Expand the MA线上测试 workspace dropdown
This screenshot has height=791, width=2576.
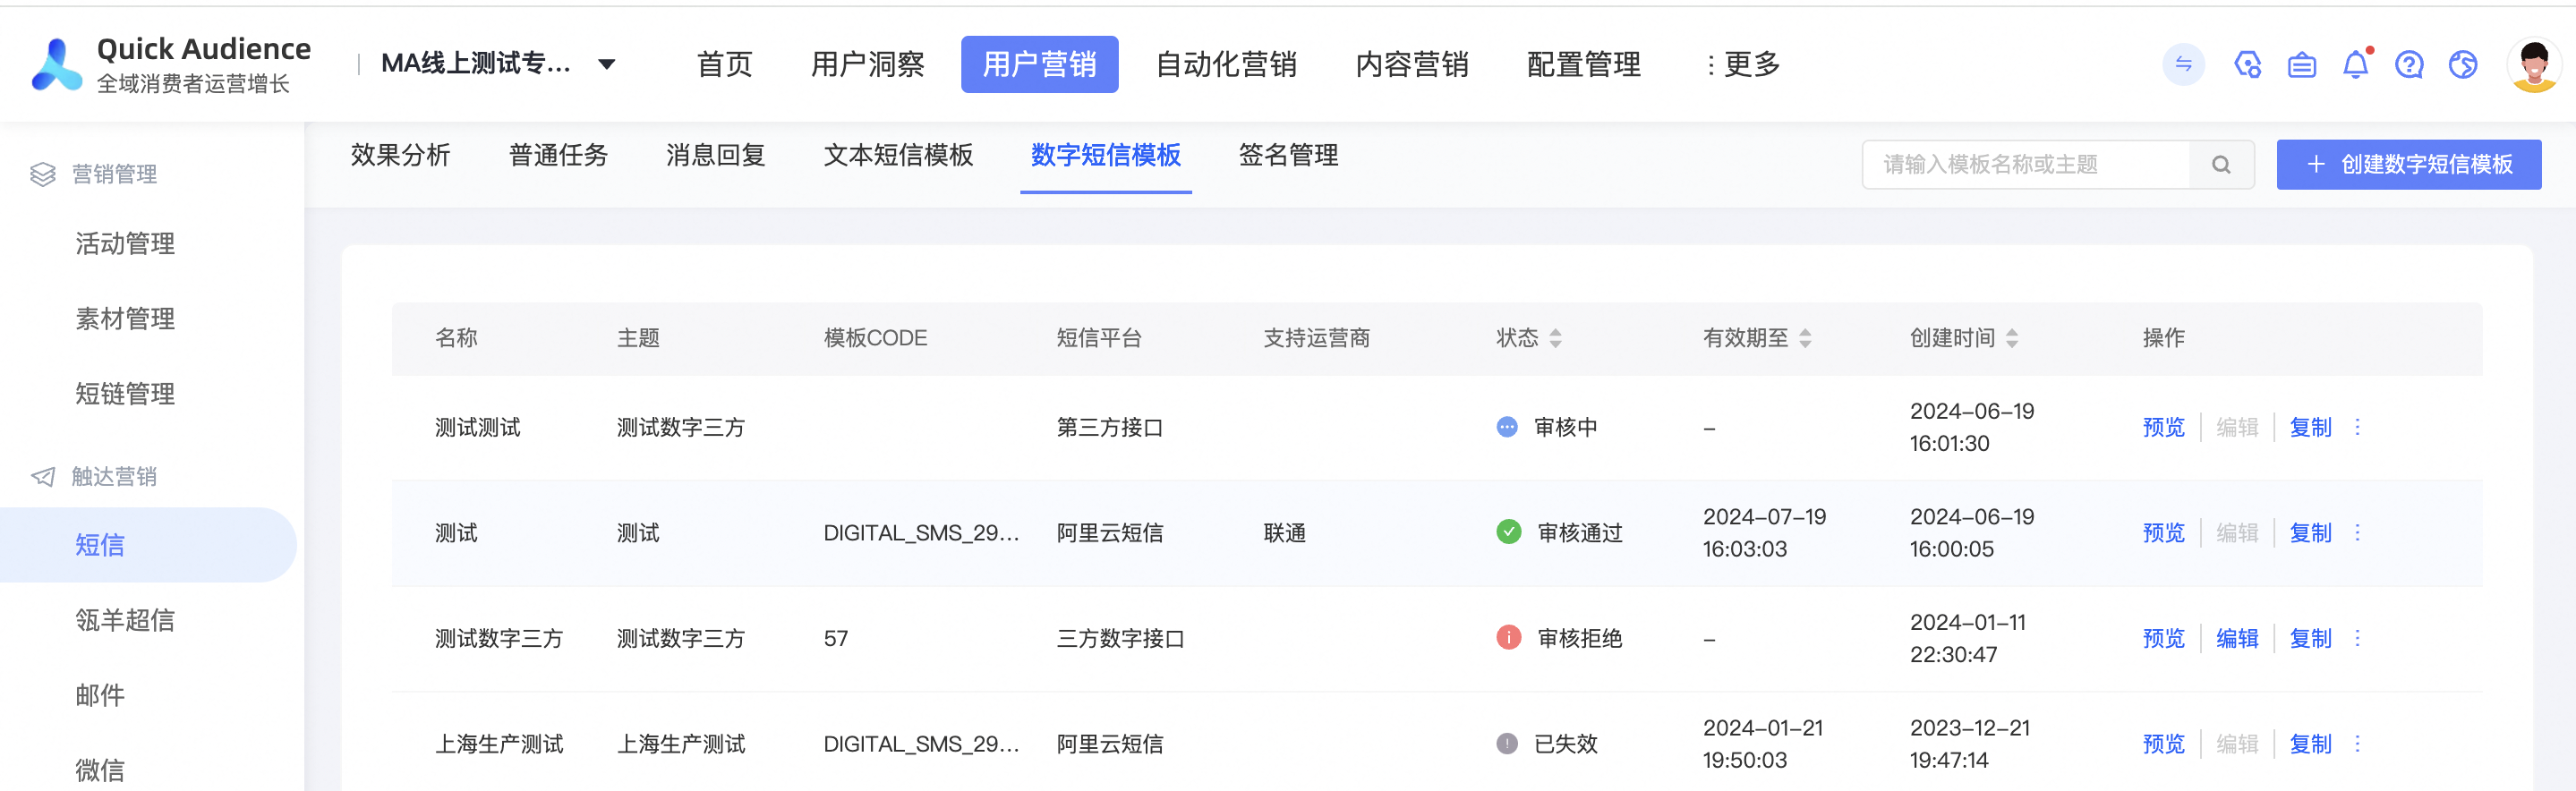(606, 65)
